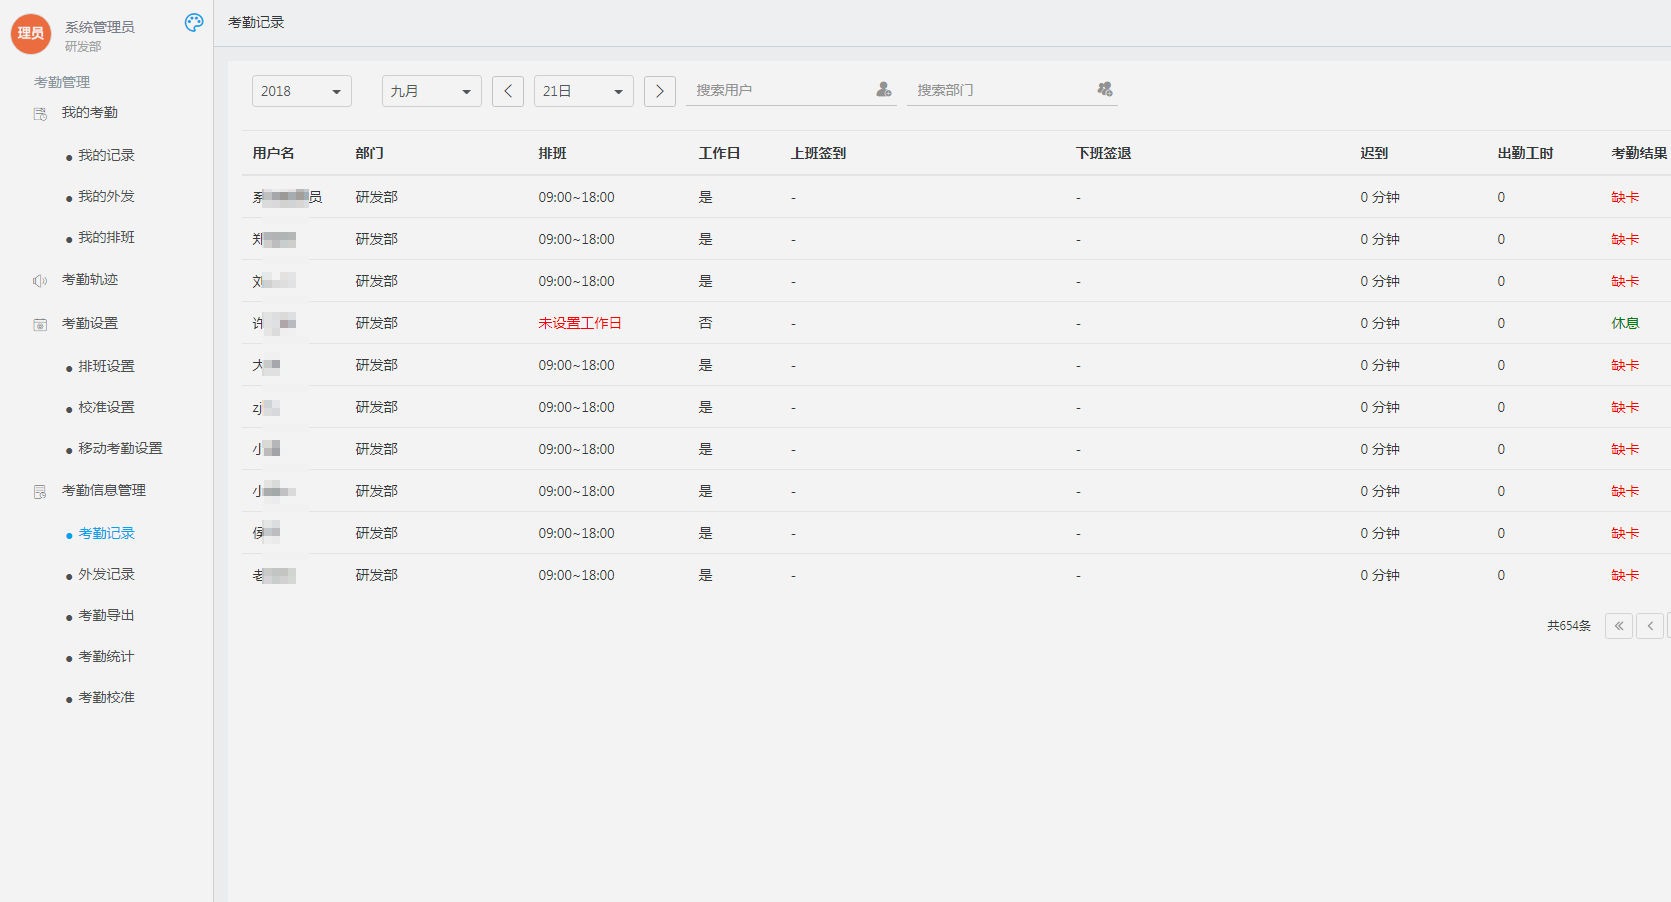Click the previous day arrow button

click(508, 91)
